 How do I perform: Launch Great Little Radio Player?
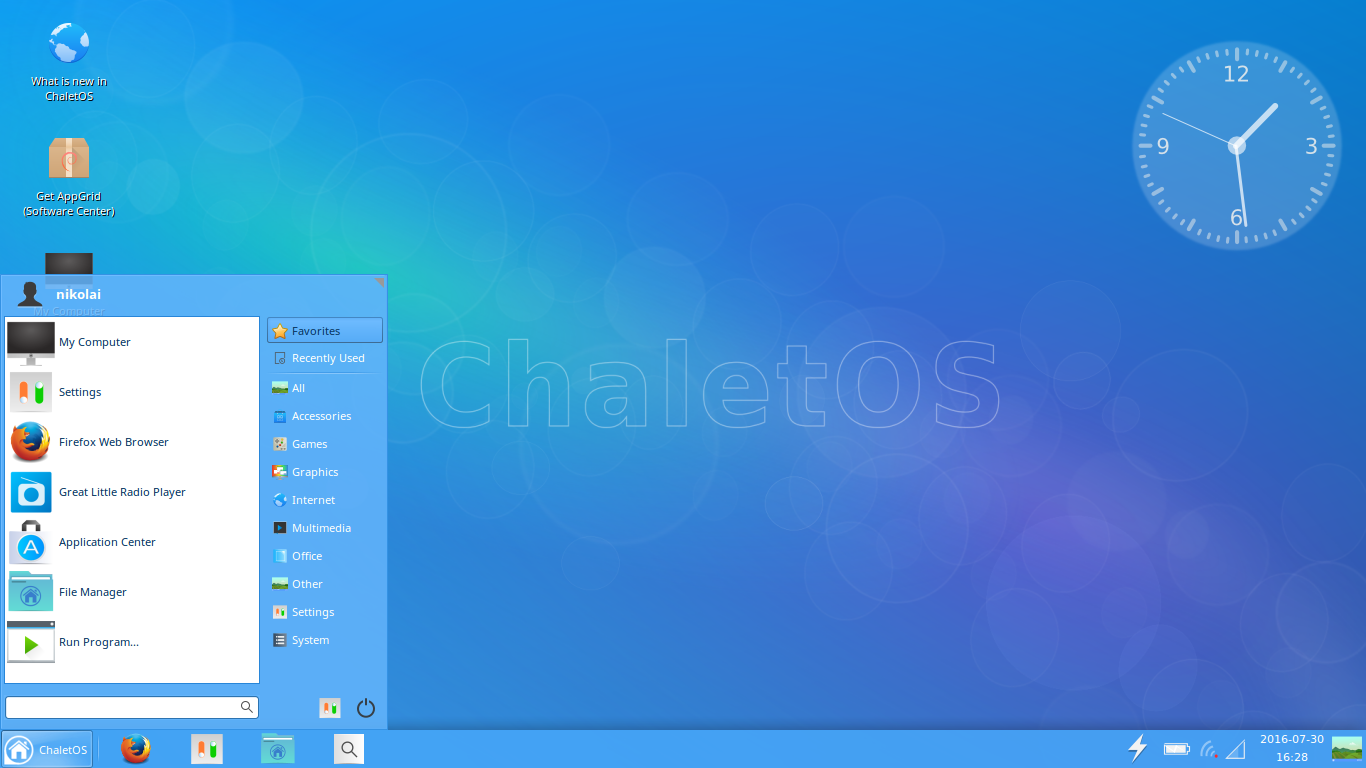point(122,492)
